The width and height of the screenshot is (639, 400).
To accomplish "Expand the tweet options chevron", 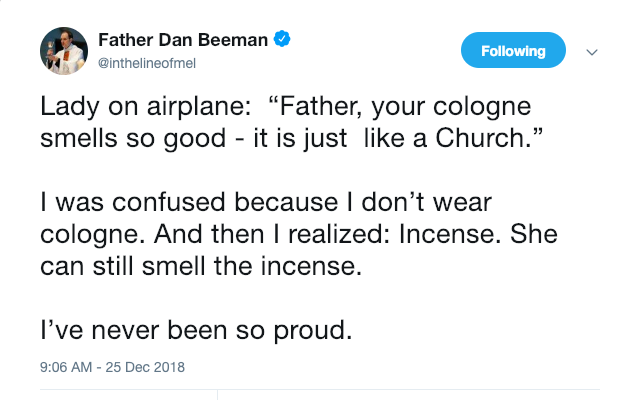I will pyautogui.click(x=592, y=52).
